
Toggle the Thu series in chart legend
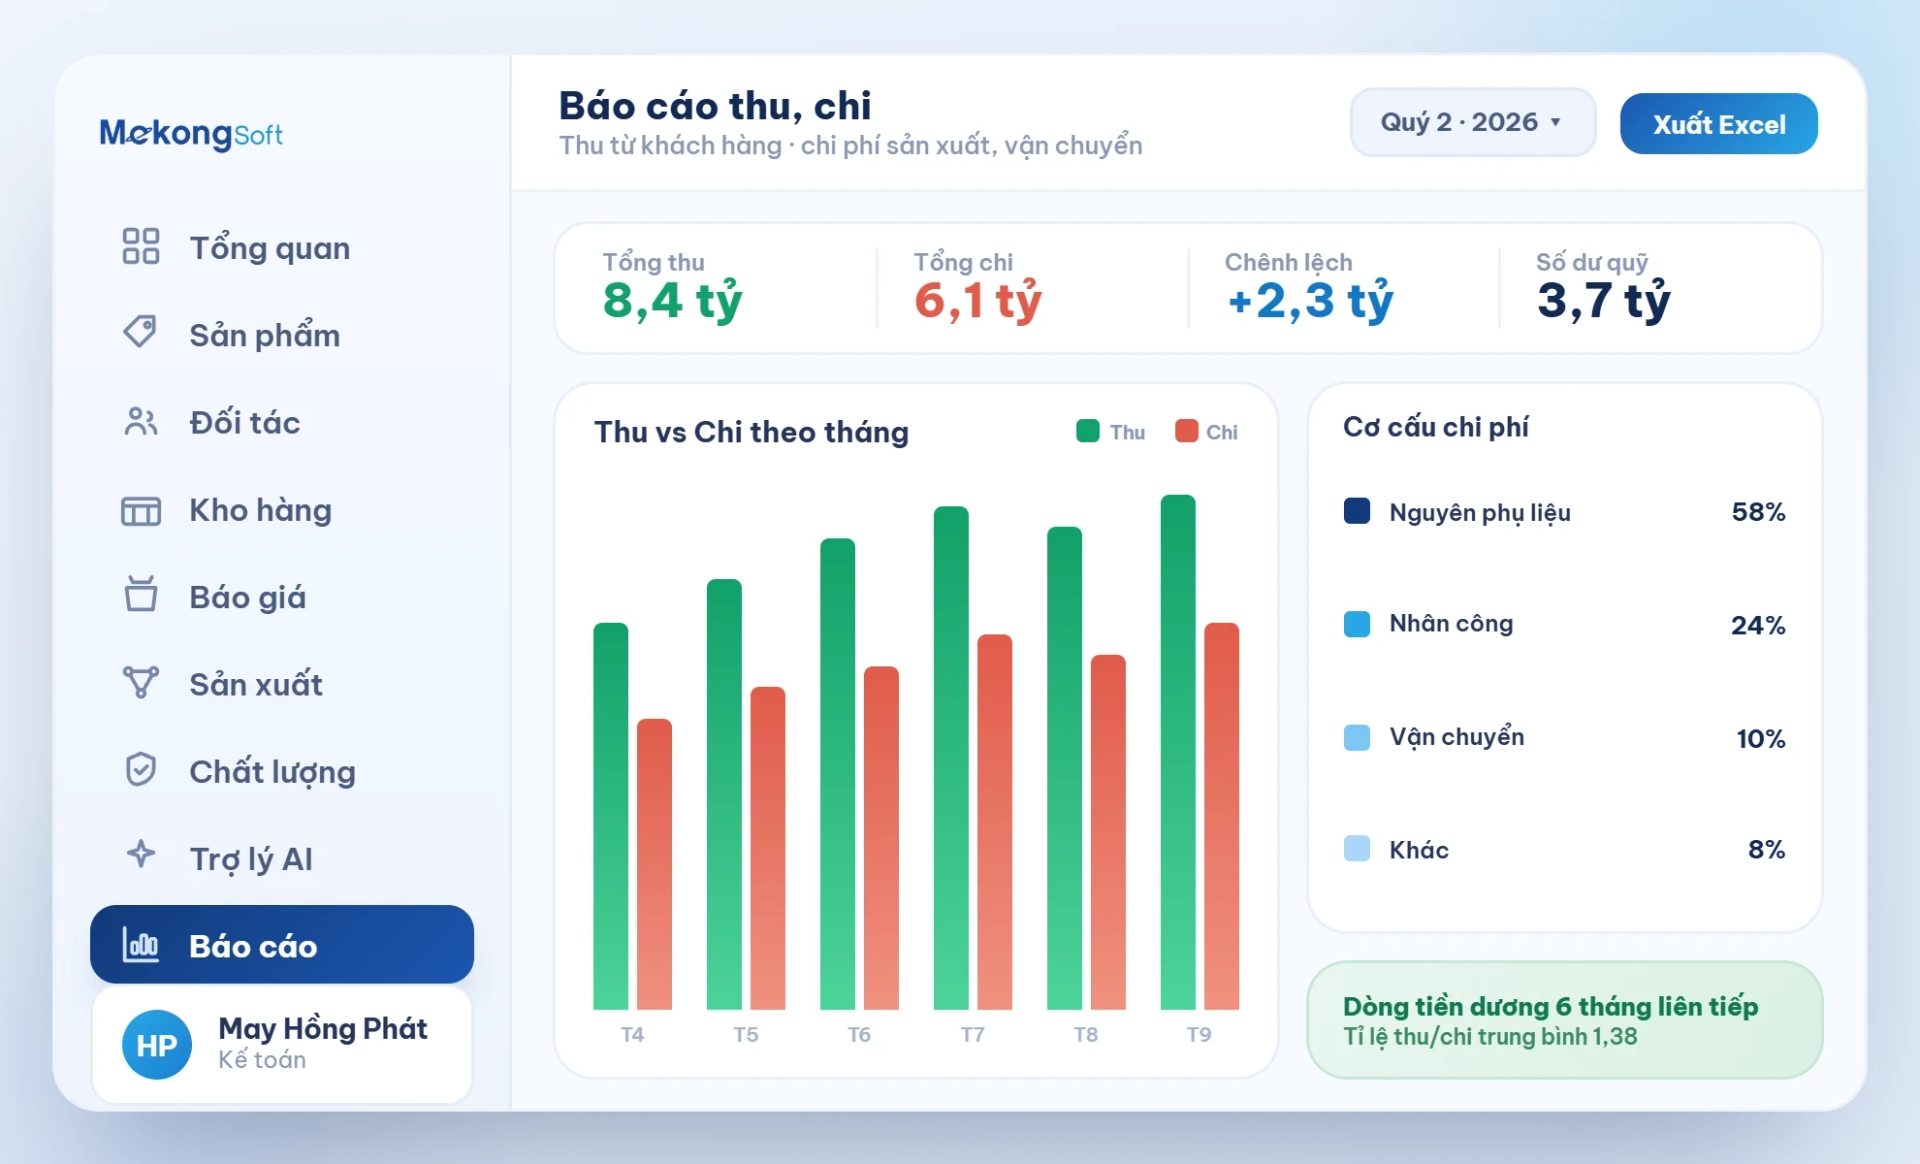pos(1111,432)
